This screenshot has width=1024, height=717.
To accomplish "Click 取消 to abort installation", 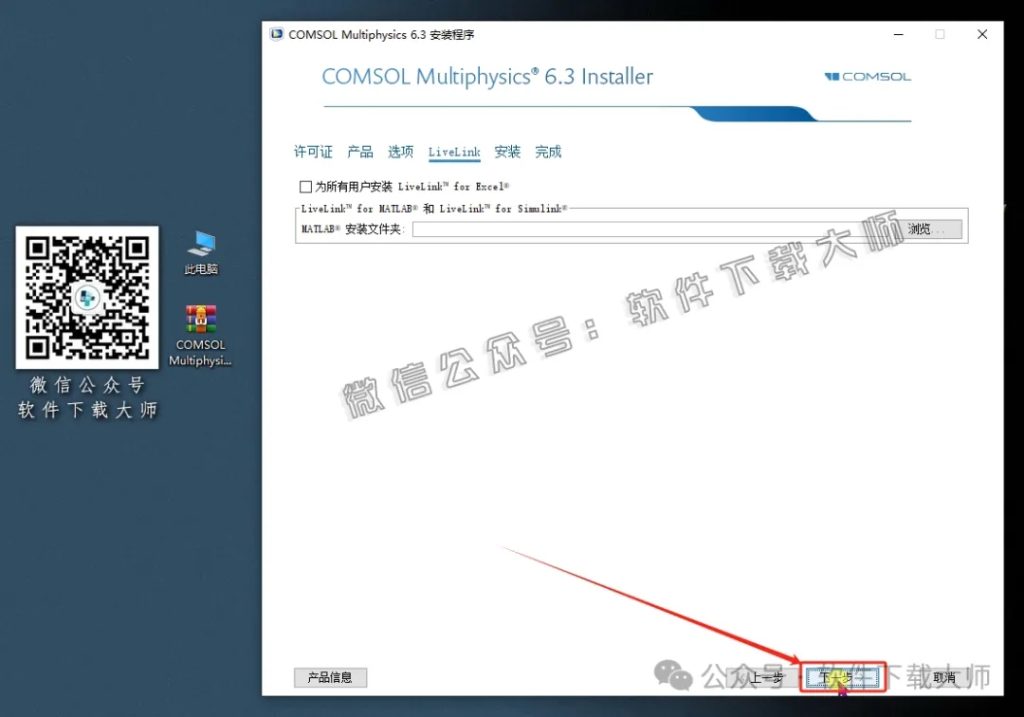I will tap(946, 677).
